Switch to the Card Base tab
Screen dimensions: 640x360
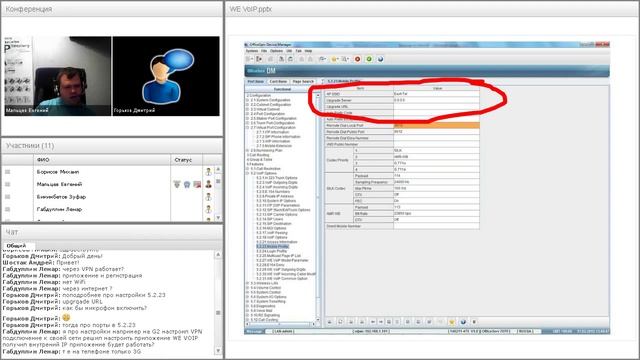[x=278, y=82]
